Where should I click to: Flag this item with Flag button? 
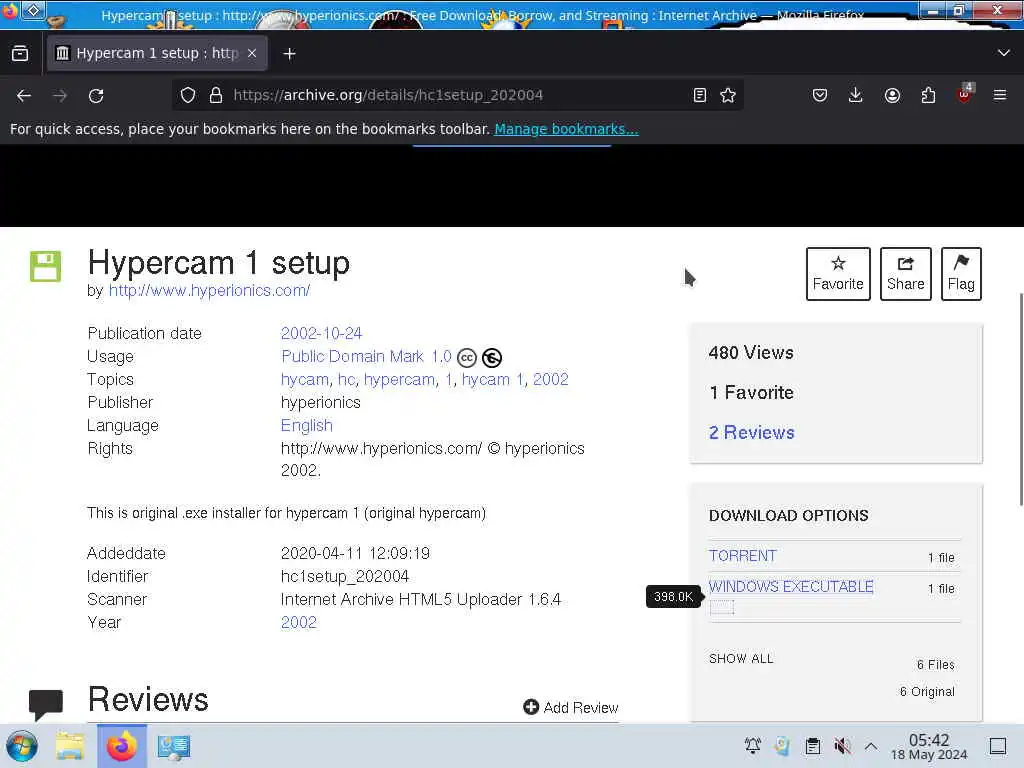961,274
